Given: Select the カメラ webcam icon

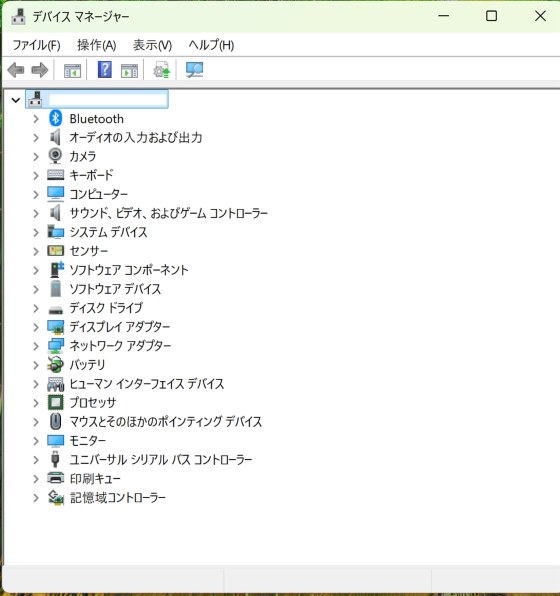Looking at the screenshot, I should 56,156.
